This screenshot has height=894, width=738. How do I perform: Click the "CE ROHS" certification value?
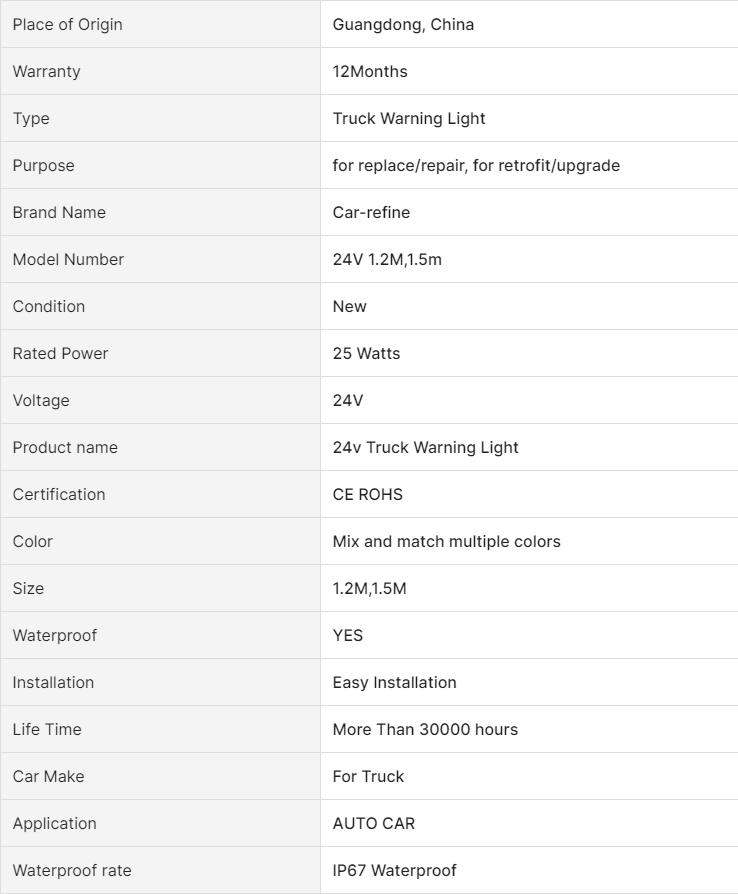(x=368, y=494)
